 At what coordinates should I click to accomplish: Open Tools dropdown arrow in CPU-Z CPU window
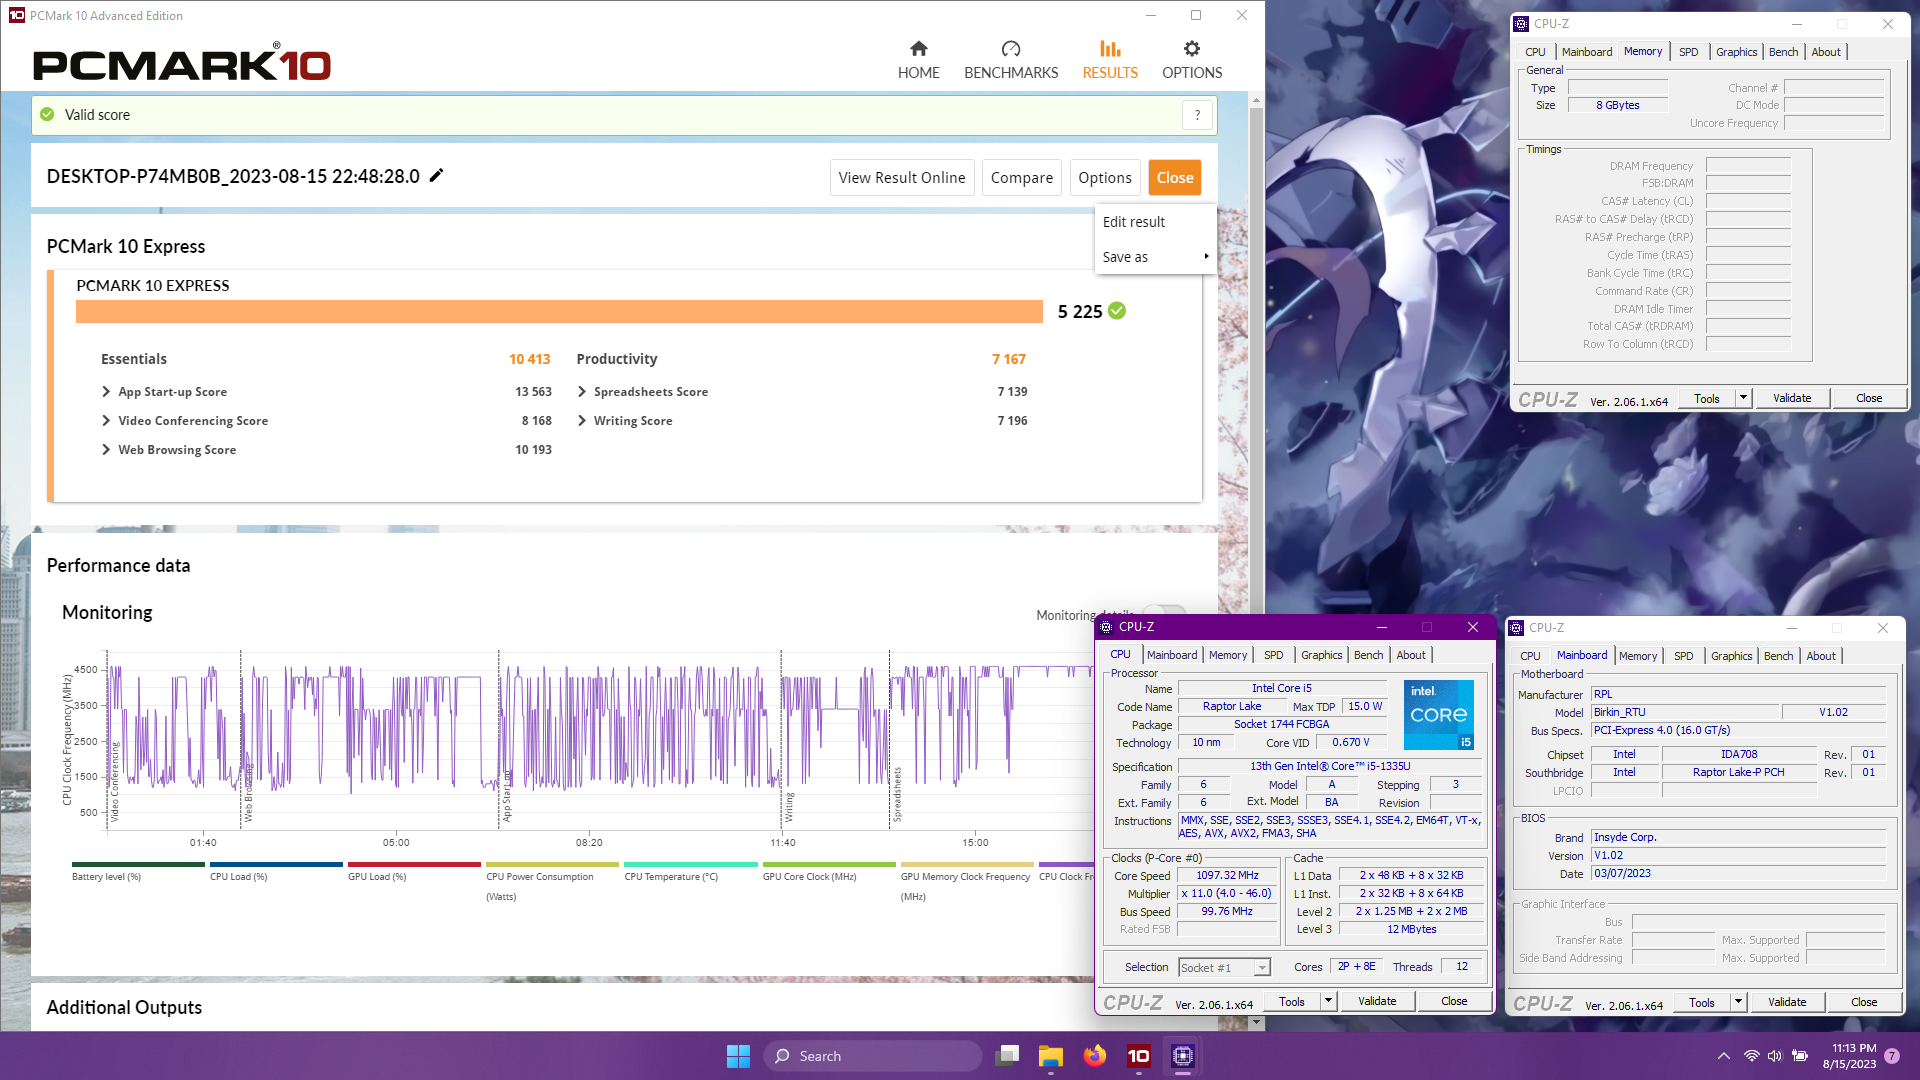point(1328,1001)
